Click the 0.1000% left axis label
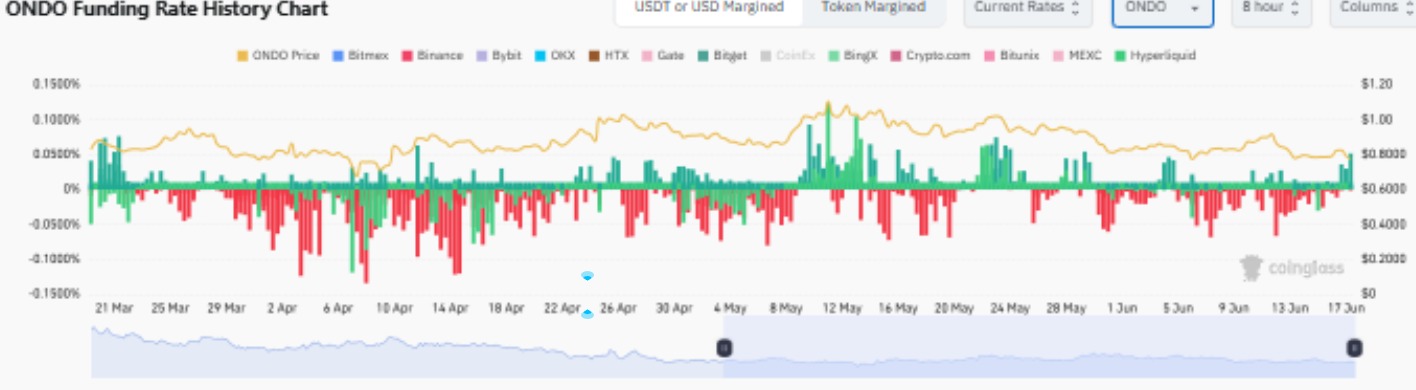This screenshot has width=1416, height=390. 57,120
